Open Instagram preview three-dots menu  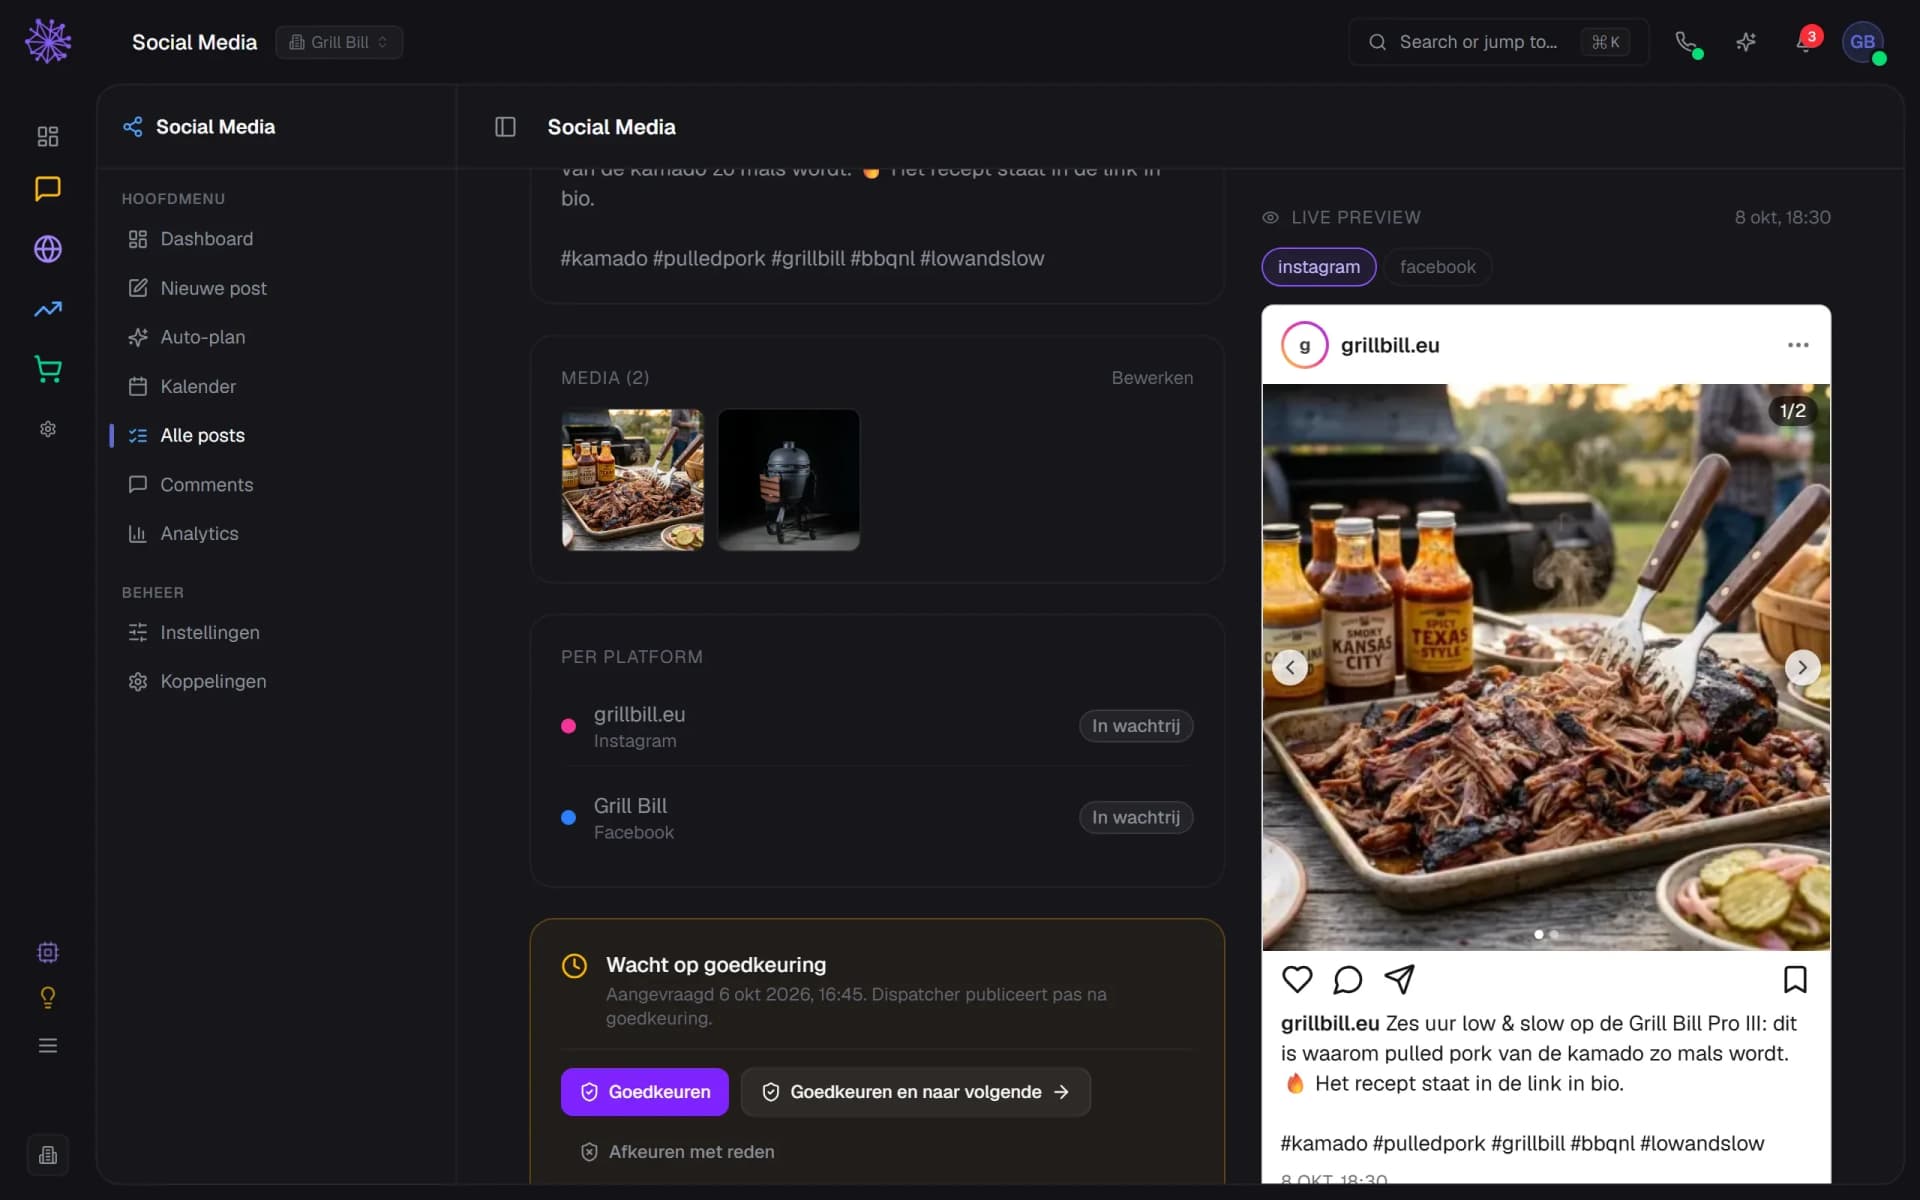[1798, 345]
